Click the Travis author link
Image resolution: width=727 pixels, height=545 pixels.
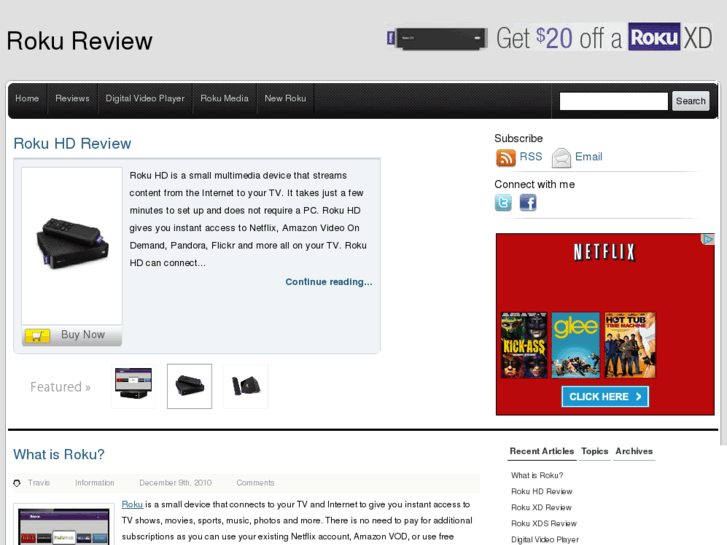[38, 483]
